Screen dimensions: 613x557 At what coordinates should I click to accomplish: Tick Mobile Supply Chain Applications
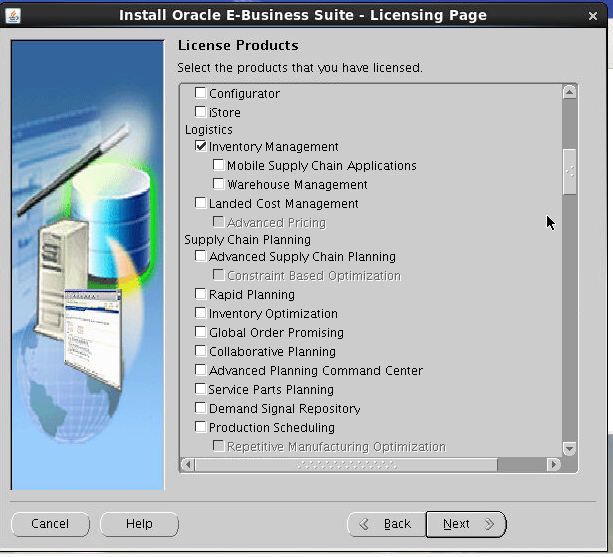point(219,165)
